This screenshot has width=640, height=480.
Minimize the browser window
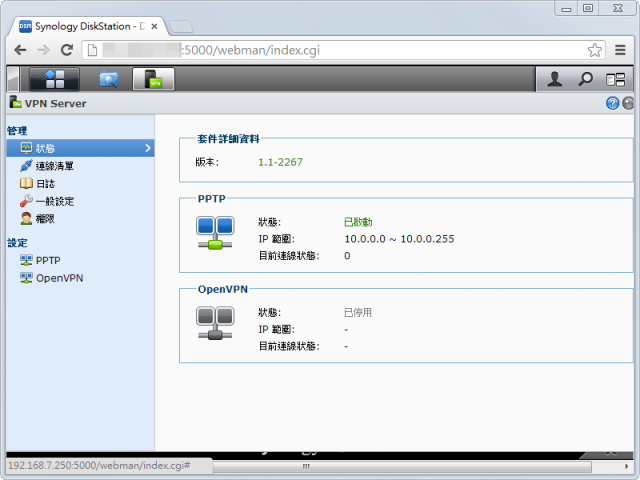coord(566,9)
